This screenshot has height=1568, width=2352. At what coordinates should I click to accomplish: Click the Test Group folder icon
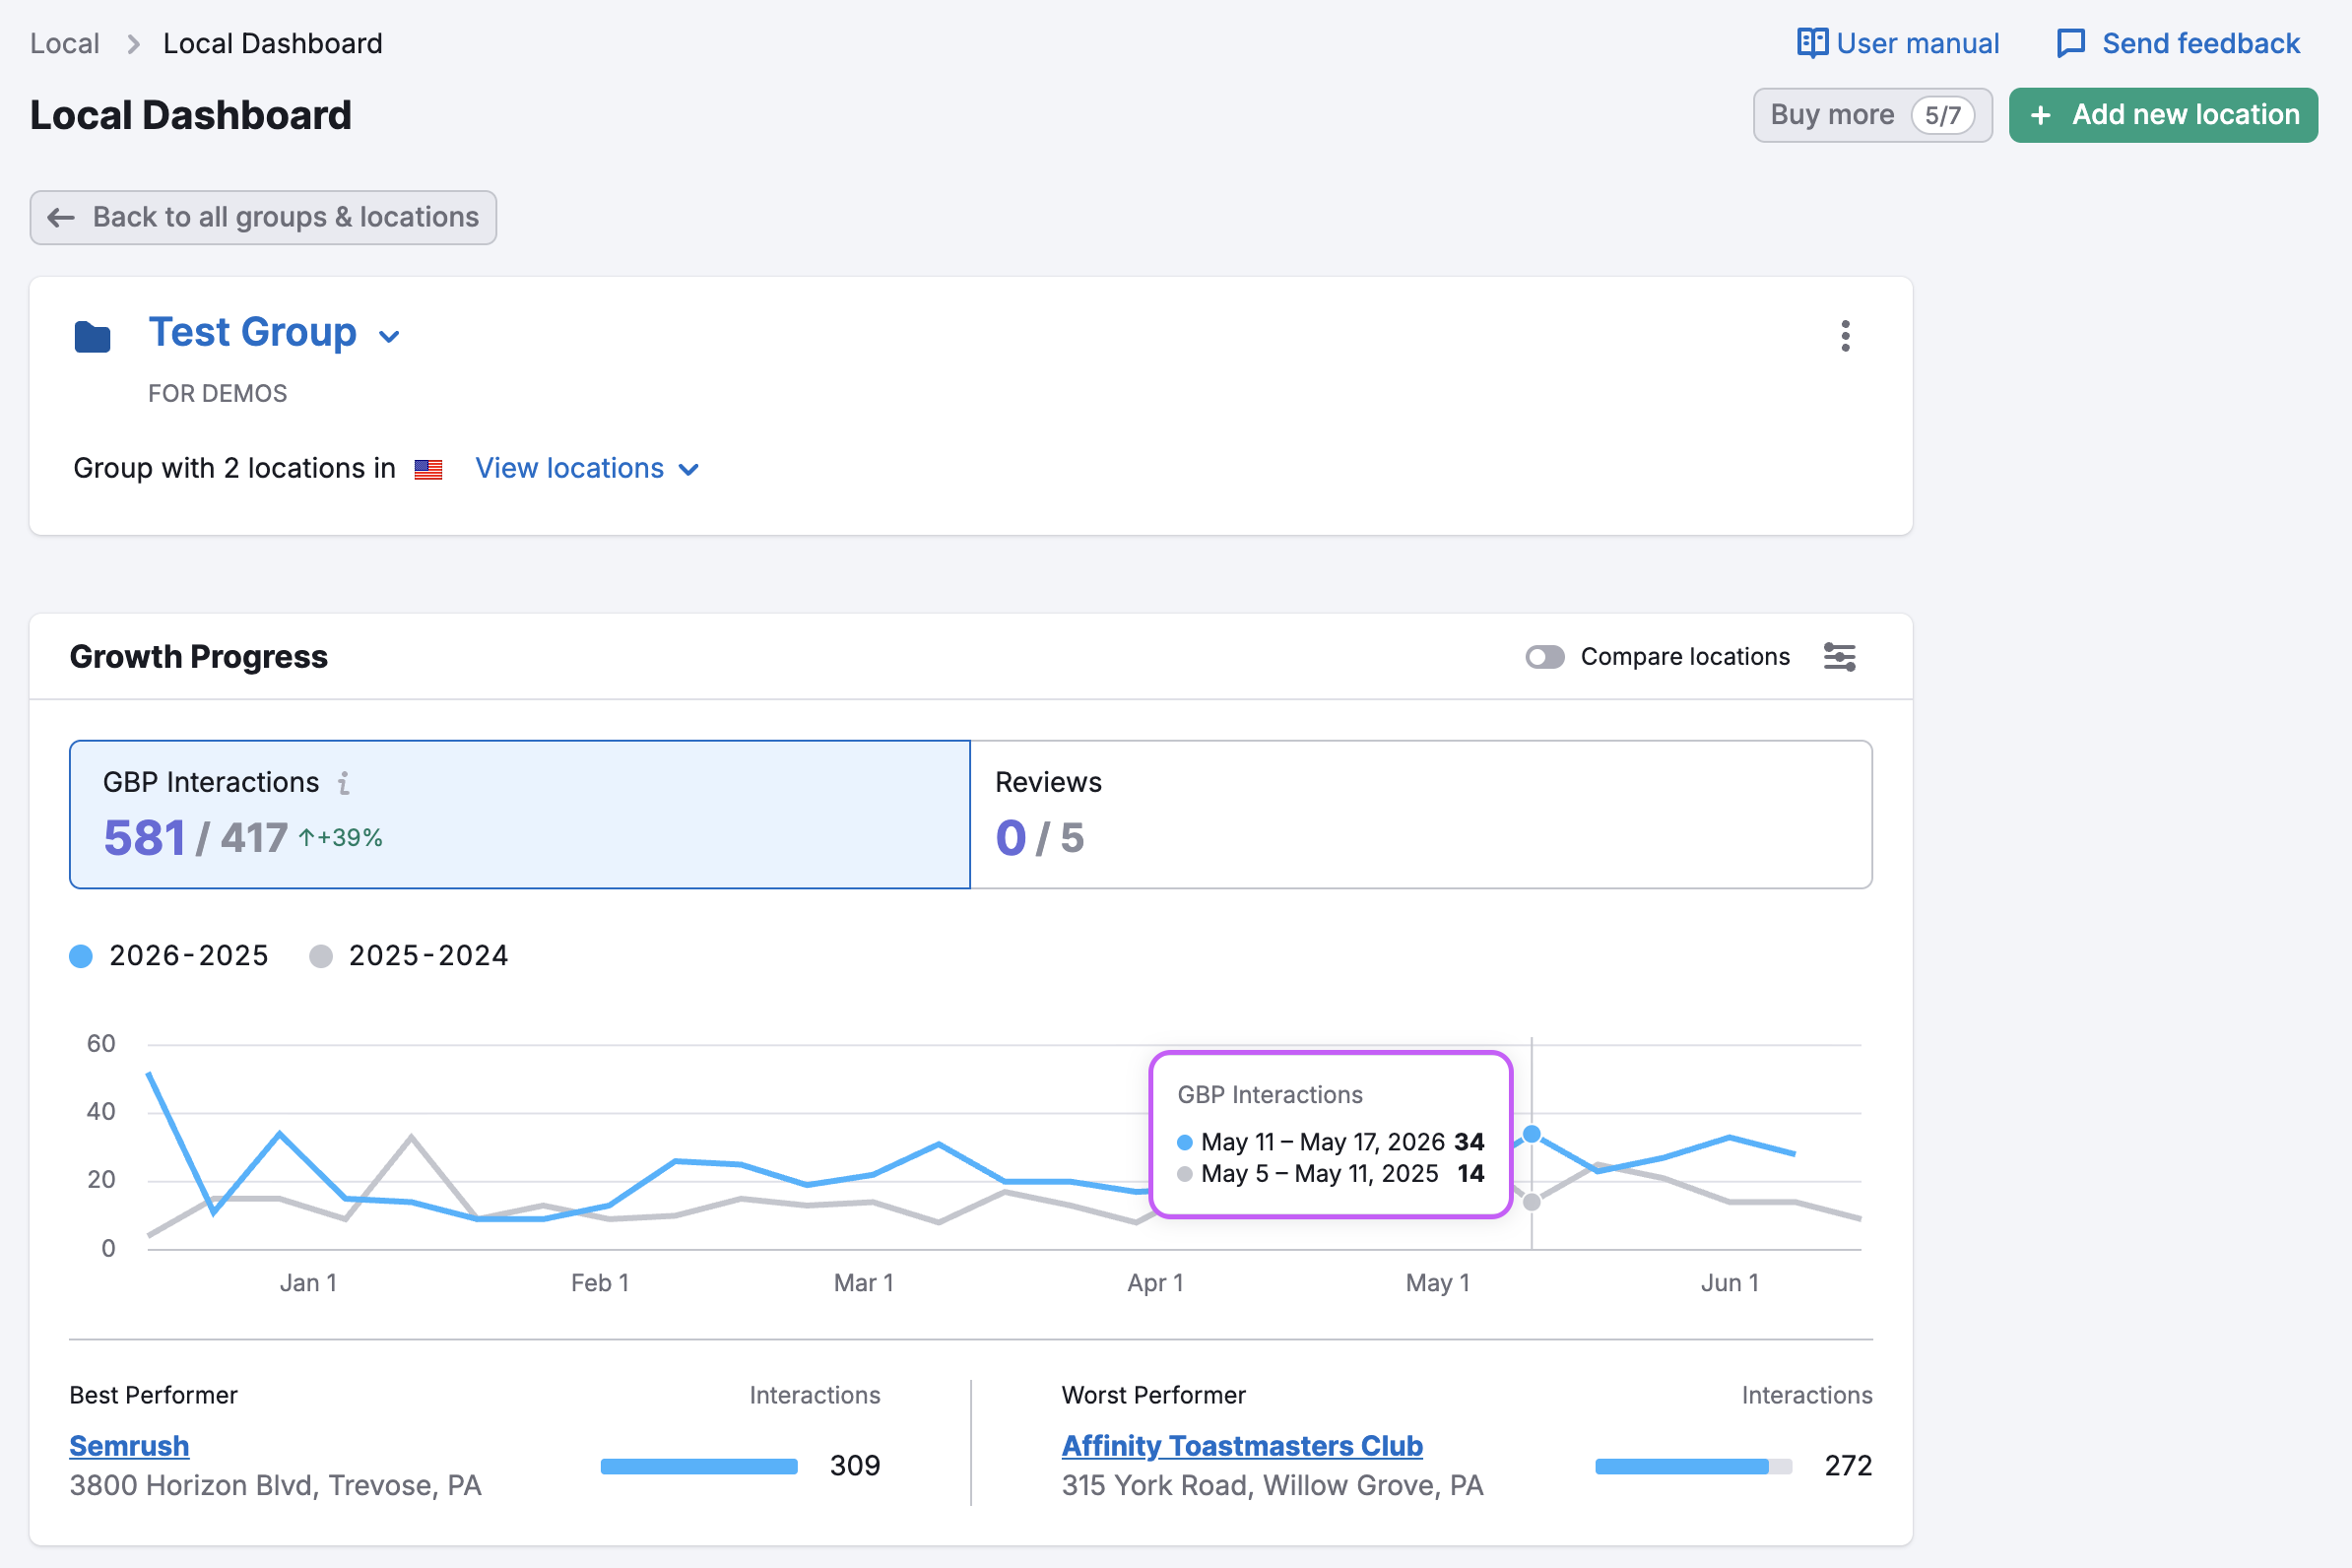coord(92,337)
